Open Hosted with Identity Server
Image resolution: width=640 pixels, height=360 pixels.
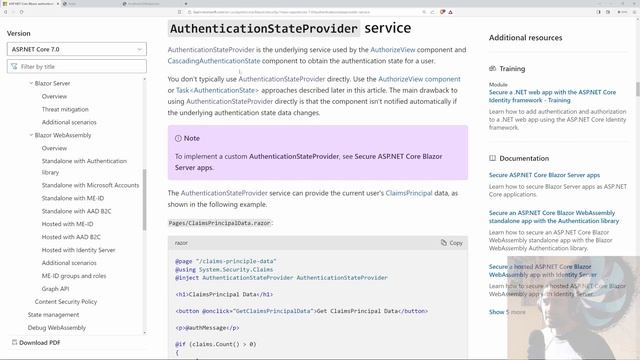[78, 250]
